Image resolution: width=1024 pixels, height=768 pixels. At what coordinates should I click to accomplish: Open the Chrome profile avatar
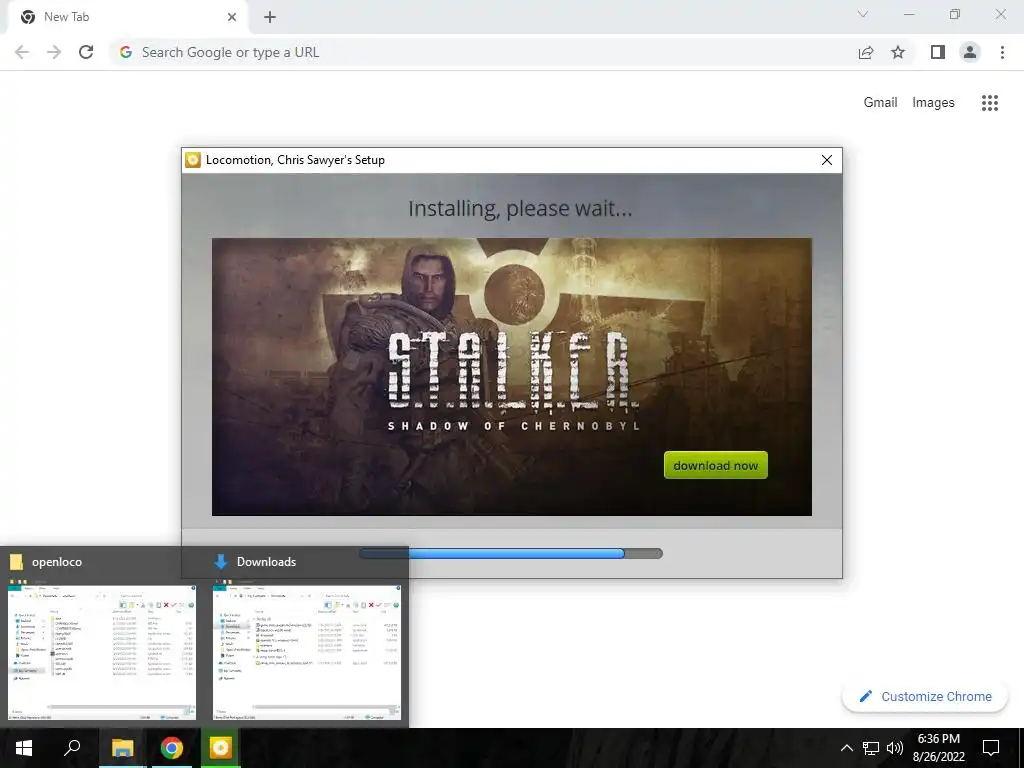coord(970,52)
